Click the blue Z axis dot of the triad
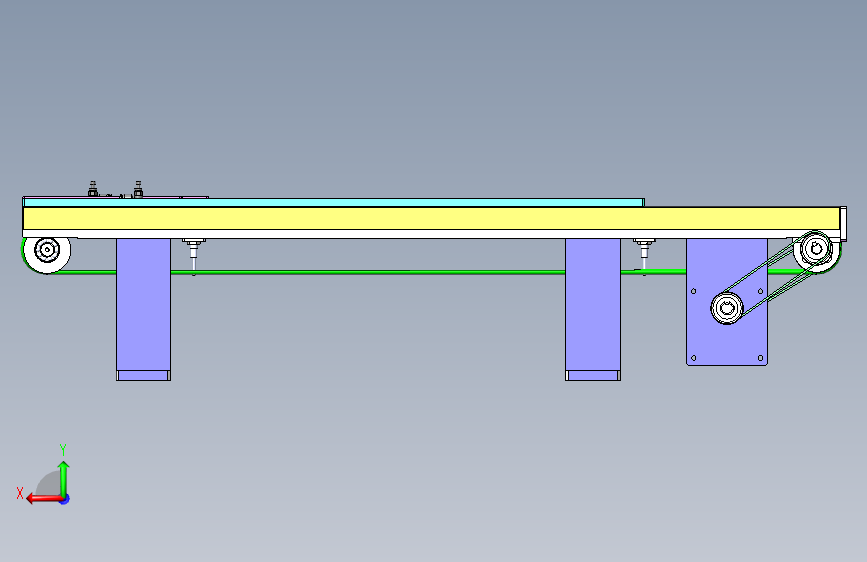Screen dimensions: 867x562 pyautogui.click(x=65, y=499)
